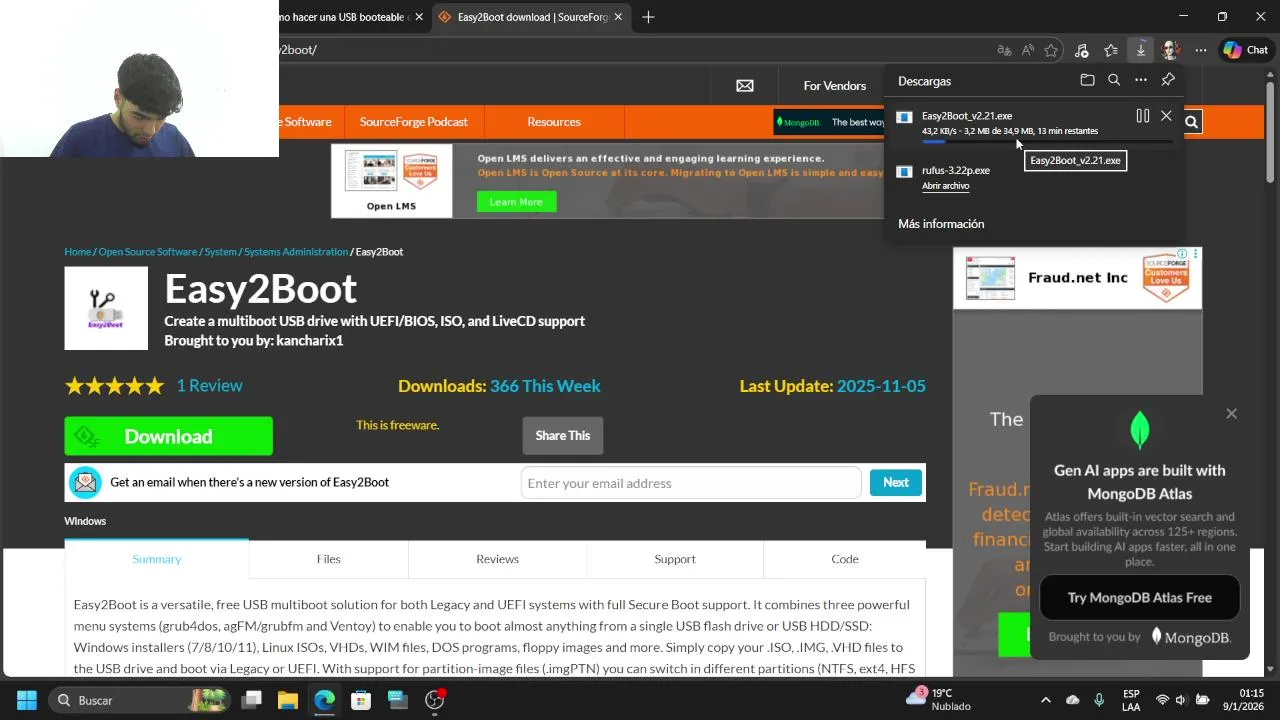The image size is (1280, 720).
Task: Click the Easy2Boot project logo
Action: tap(106, 308)
